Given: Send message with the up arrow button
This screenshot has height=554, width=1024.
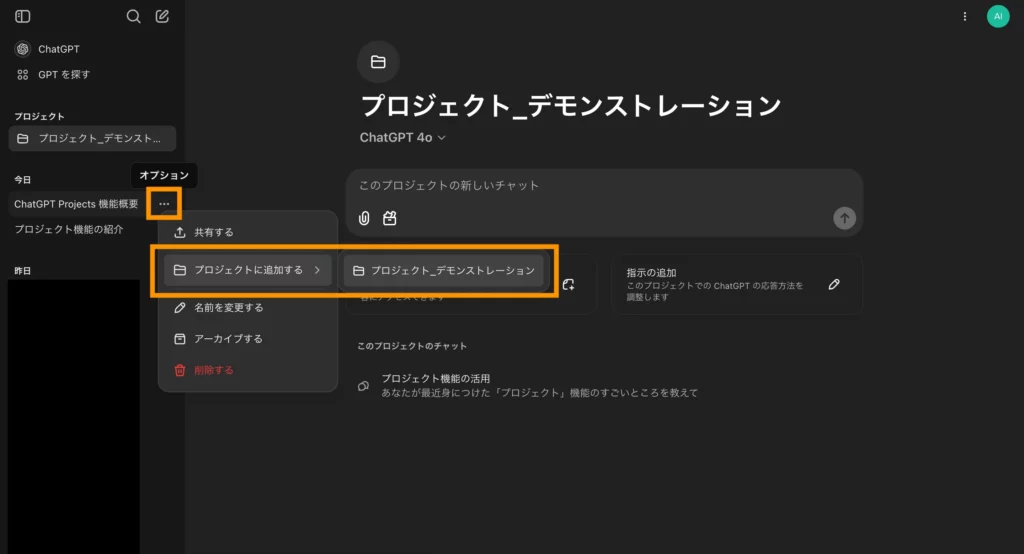Looking at the screenshot, I should click(x=844, y=218).
